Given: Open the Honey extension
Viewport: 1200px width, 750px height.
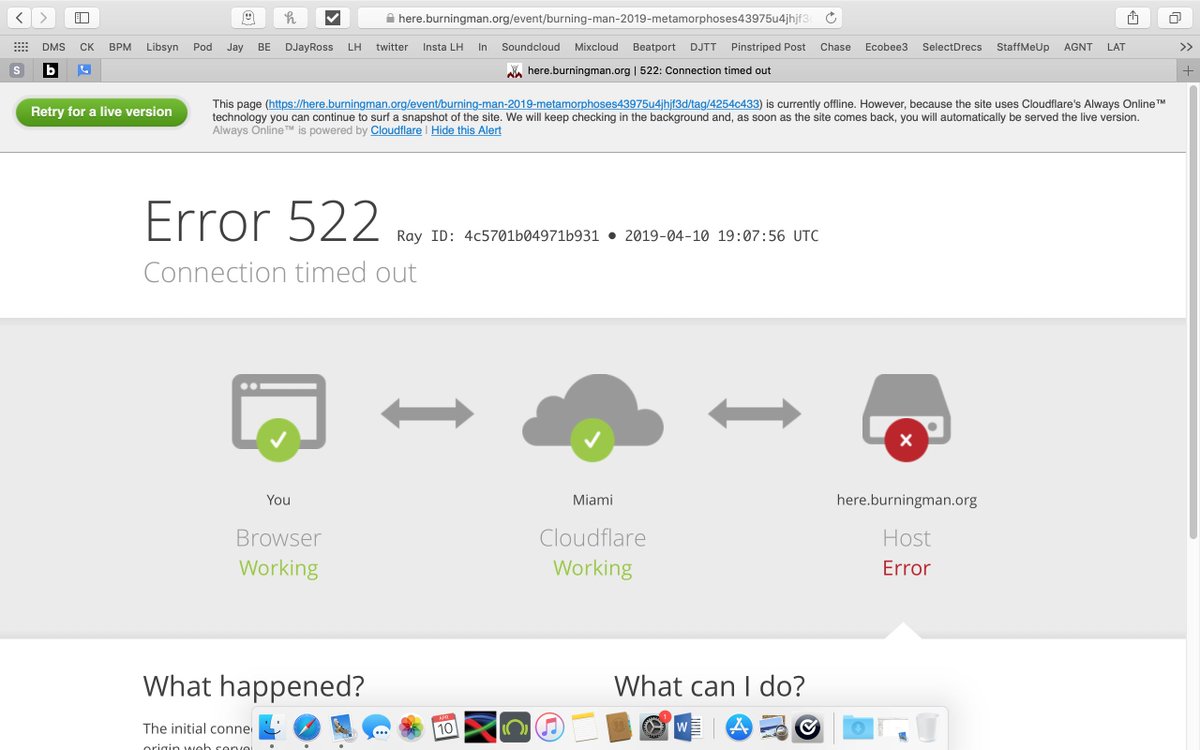Looking at the screenshot, I should 290,17.
